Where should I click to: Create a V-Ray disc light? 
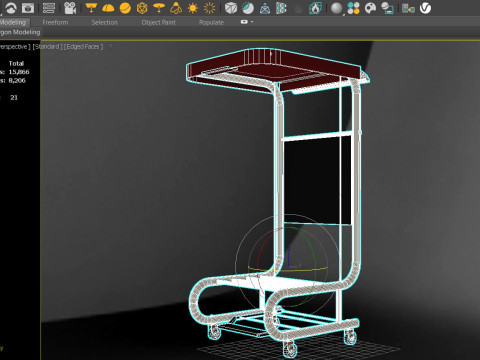(159, 8)
